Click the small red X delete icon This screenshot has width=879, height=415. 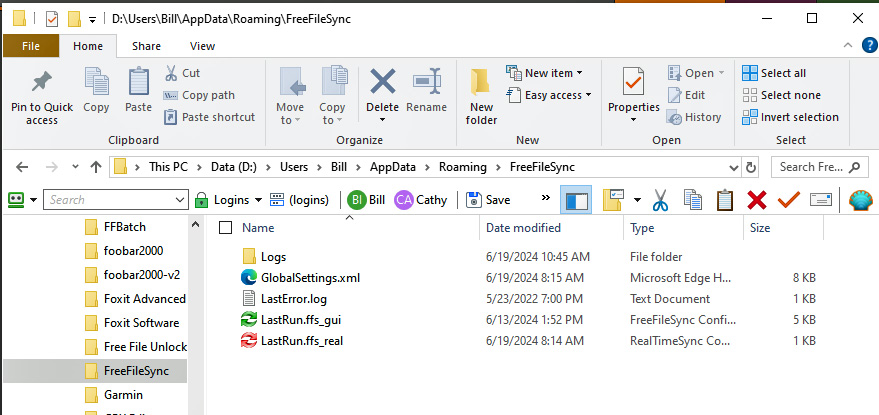(x=757, y=200)
